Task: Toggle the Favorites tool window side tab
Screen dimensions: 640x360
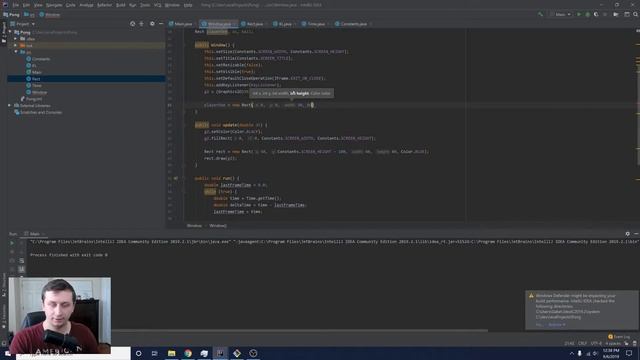Action: point(4,317)
